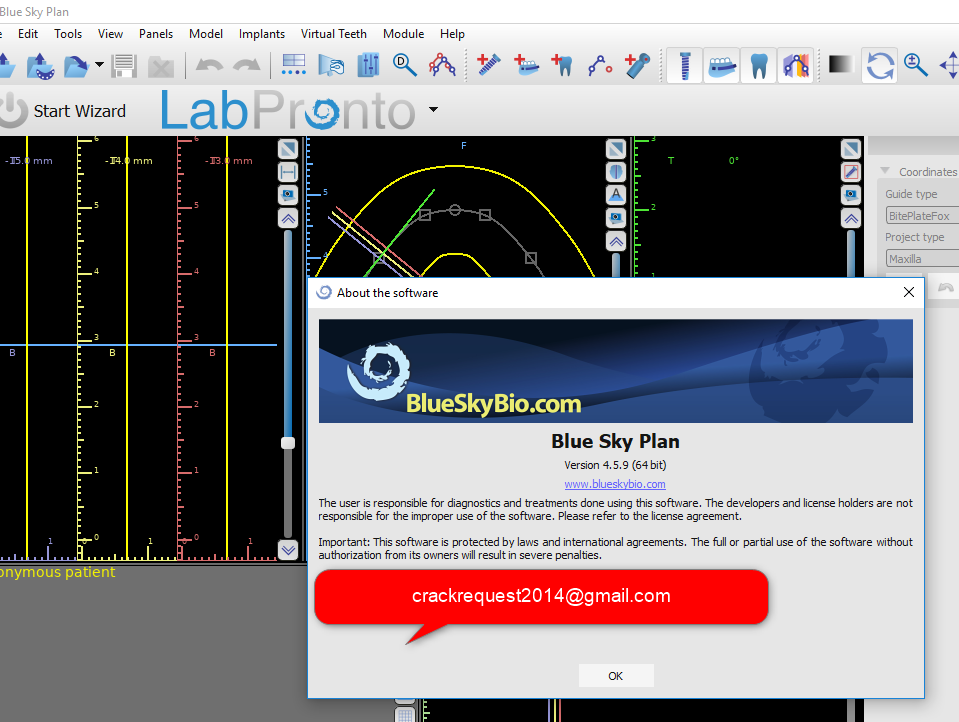959x722 pixels.
Task: Toggle the jaw model visibility button
Action: (x=722, y=66)
